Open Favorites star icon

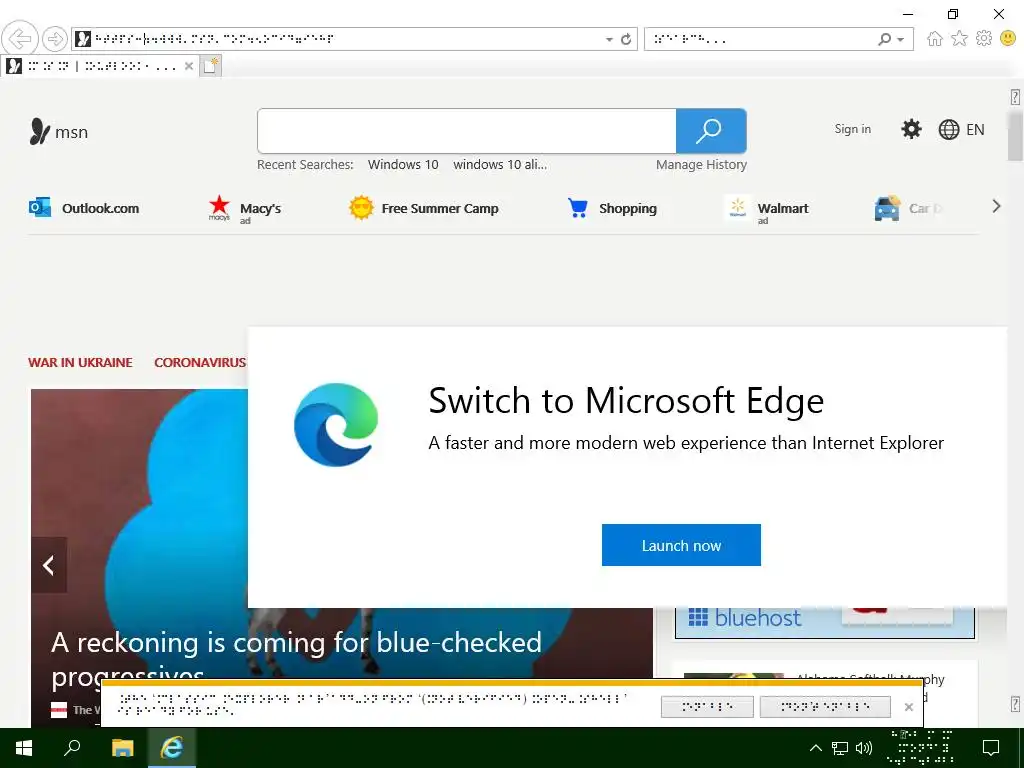pos(959,39)
